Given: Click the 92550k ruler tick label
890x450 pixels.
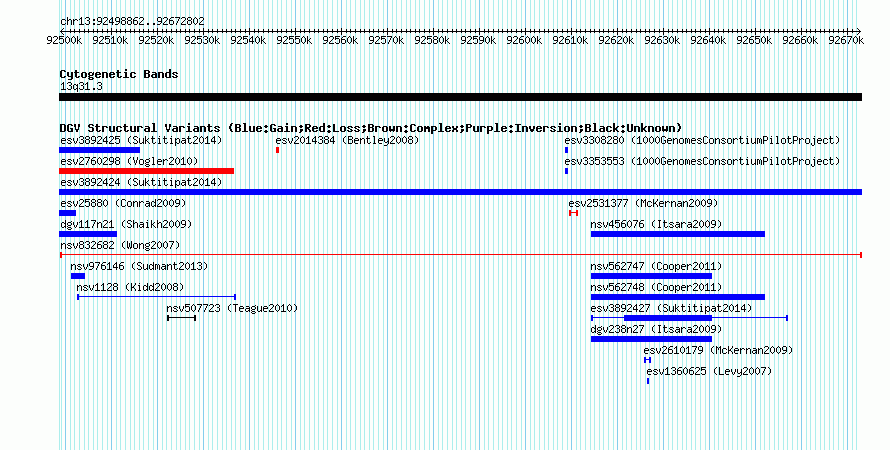Looking at the screenshot, I should coord(294,40).
